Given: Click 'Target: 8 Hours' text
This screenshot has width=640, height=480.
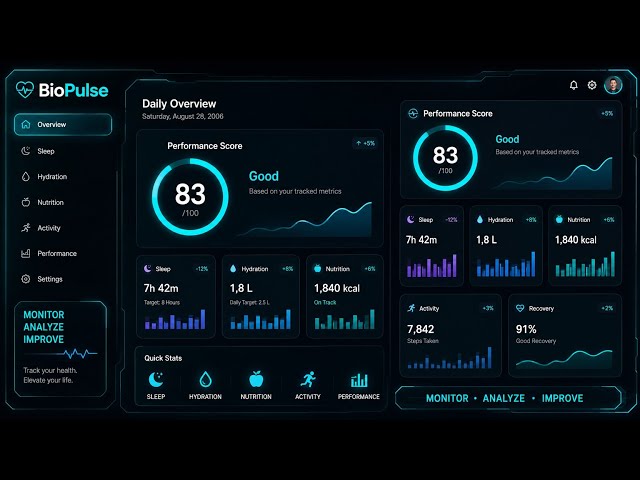Looking at the screenshot, I should pos(162,302).
